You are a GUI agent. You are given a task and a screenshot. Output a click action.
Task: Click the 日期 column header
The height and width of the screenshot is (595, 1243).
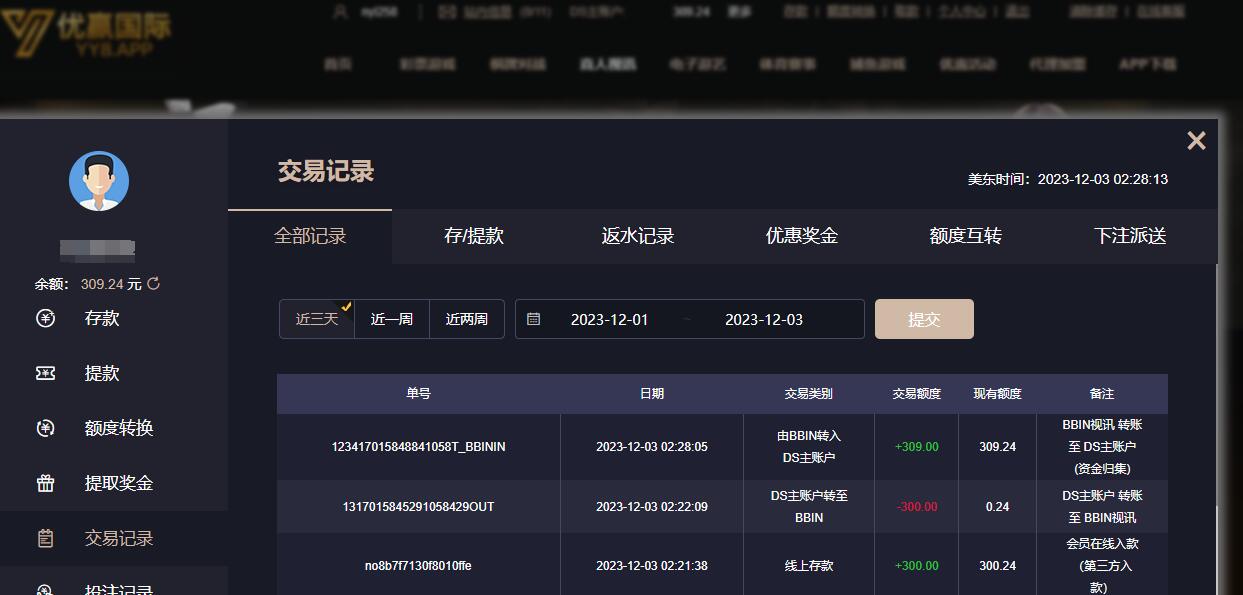coord(652,394)
